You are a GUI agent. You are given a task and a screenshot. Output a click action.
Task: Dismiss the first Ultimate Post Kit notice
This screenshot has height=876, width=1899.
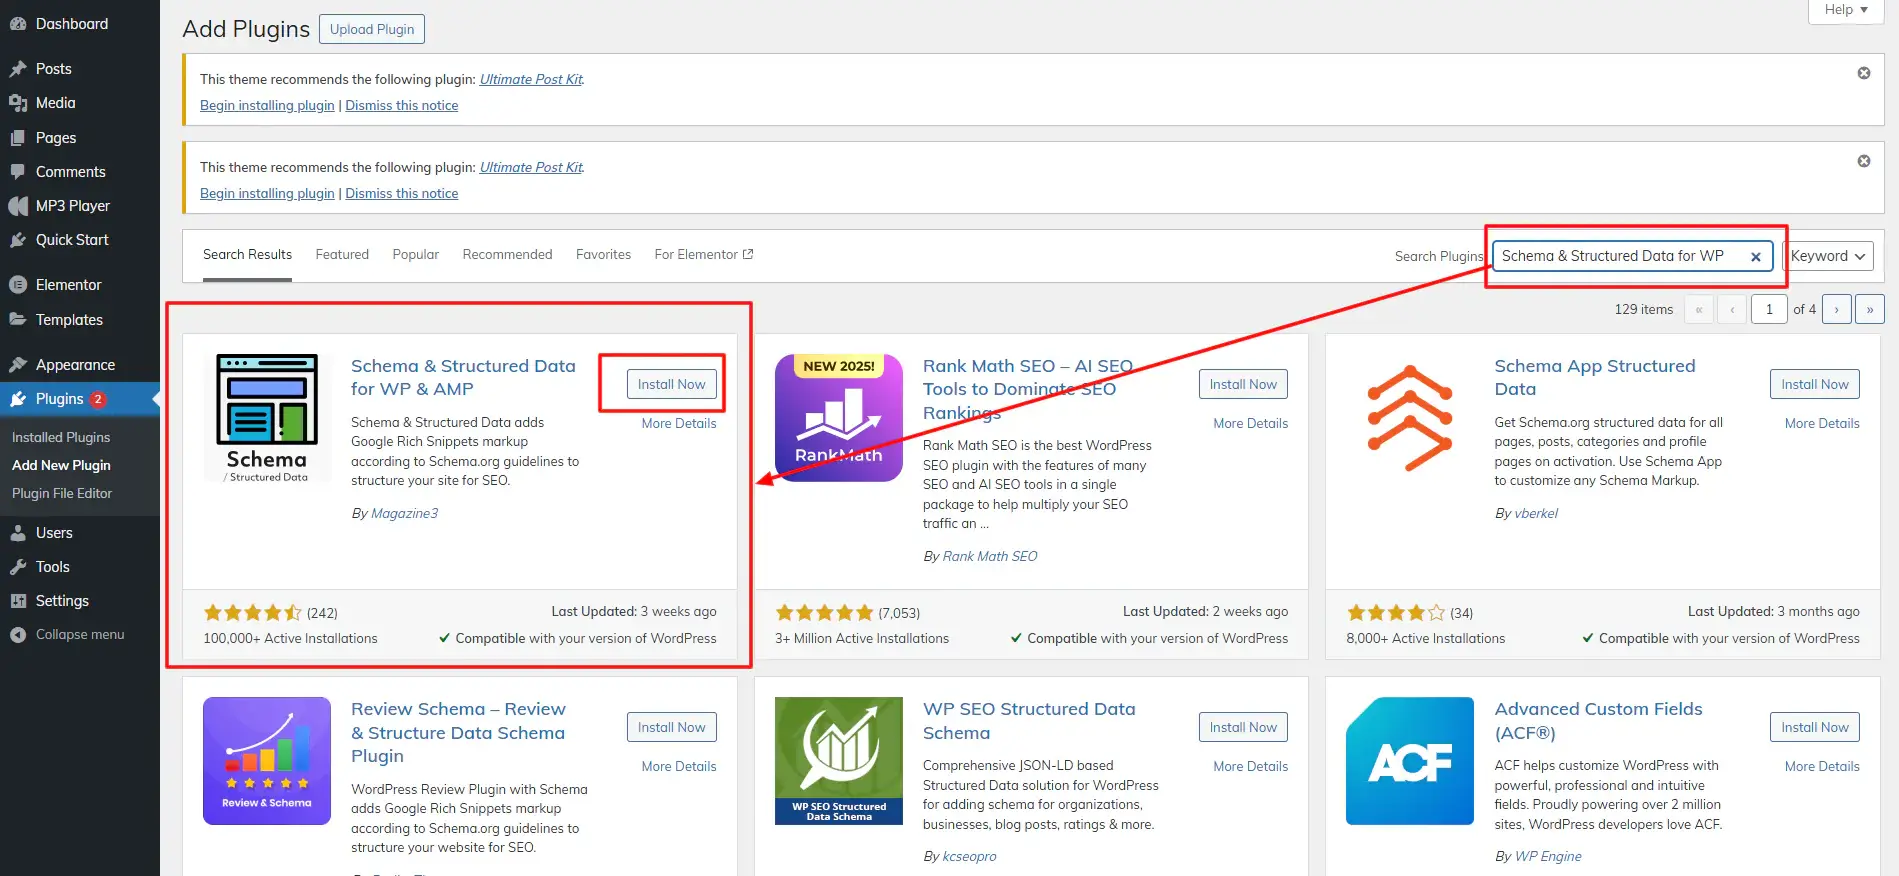point(1864,73)
